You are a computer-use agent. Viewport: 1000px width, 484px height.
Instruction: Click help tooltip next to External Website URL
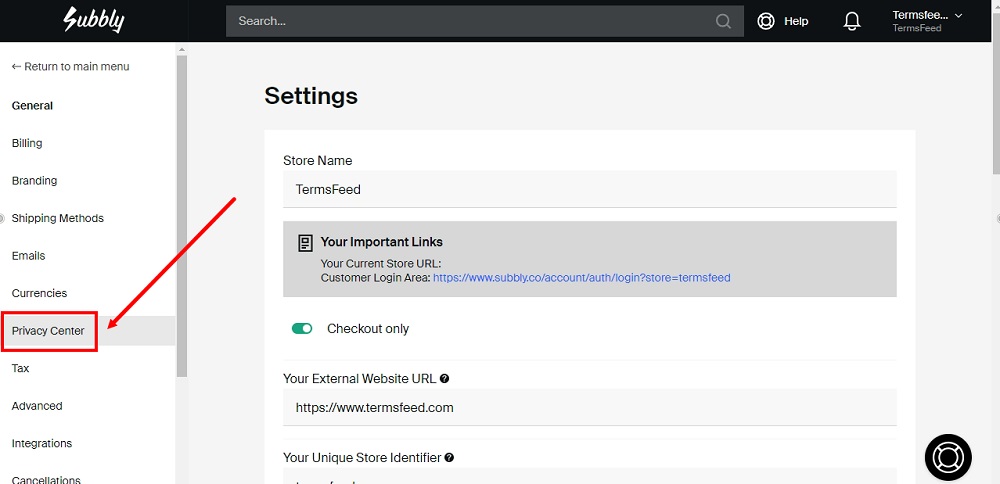point(445,378)
